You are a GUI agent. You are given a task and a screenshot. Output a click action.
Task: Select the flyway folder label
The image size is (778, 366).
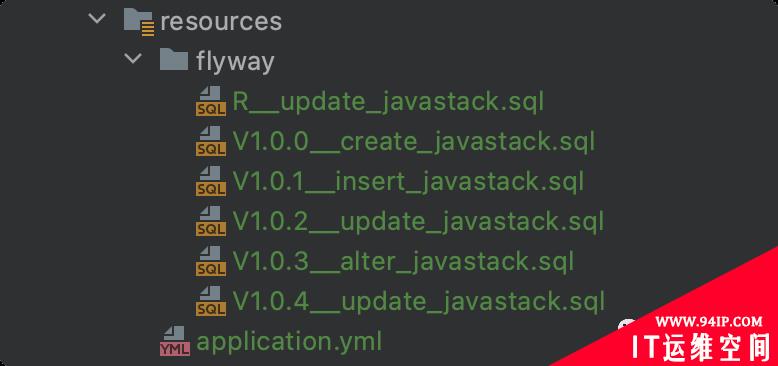pyautogui.click(x=235, y=62)
